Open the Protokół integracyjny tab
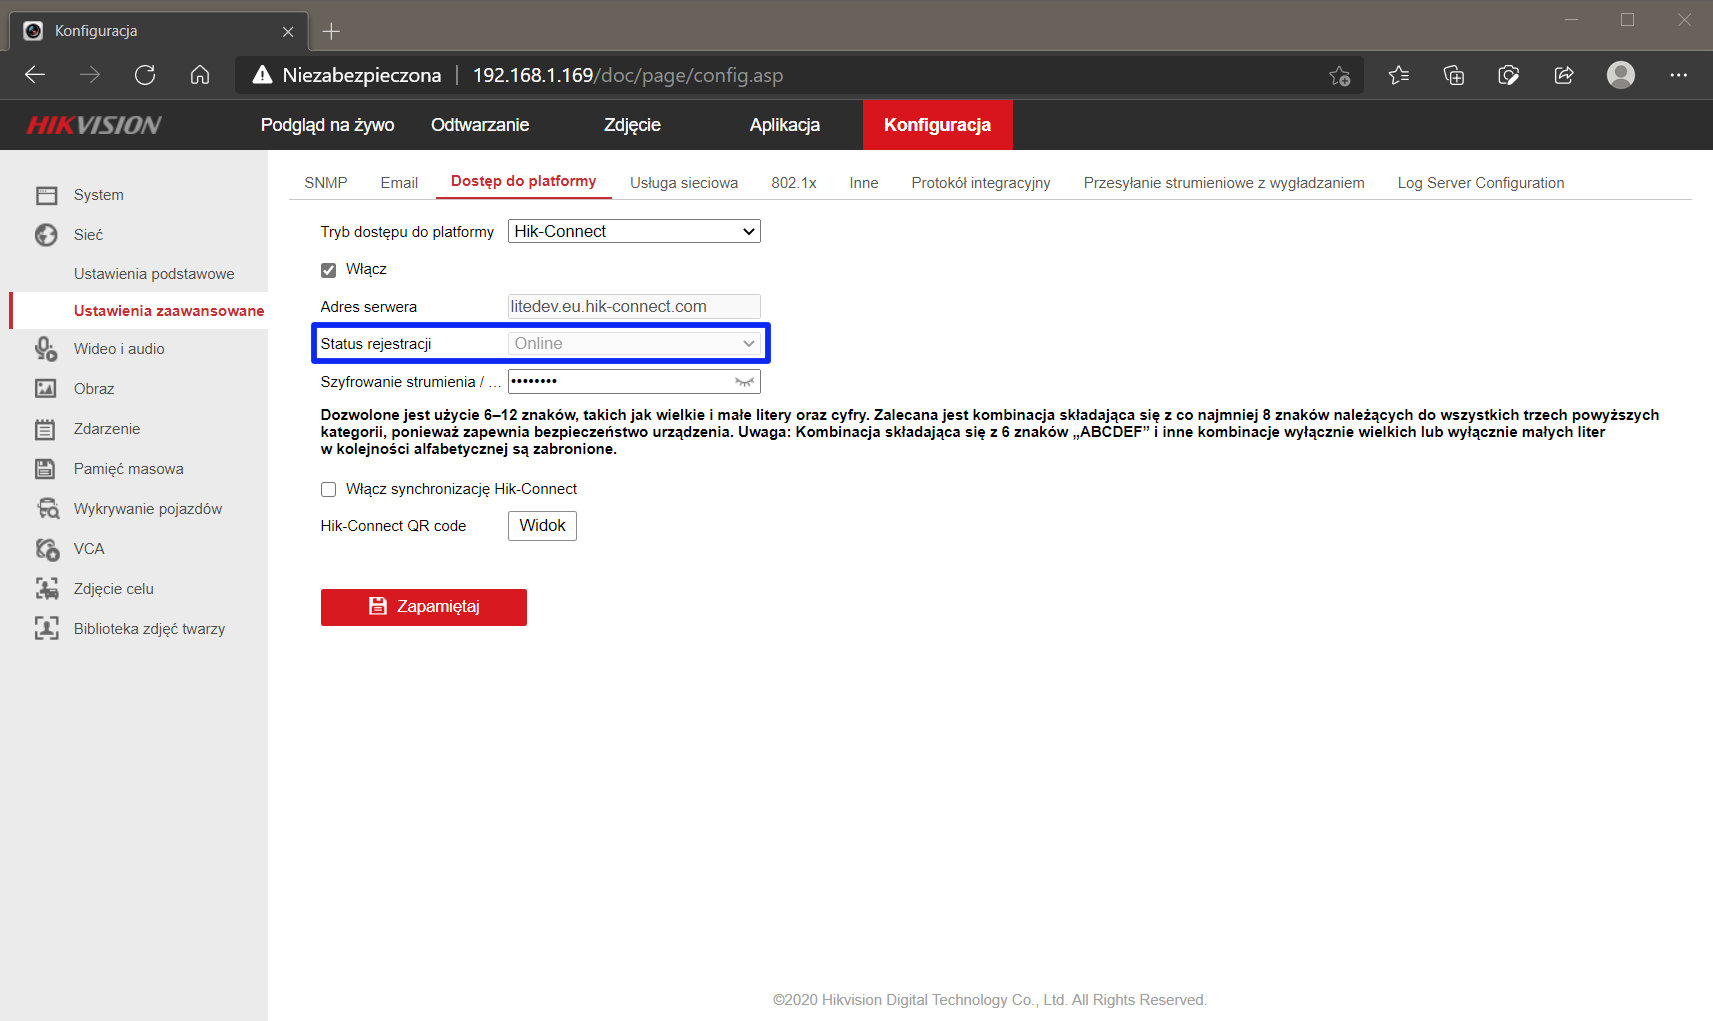This screenshot has width=1713, height=1021. pos(981,183)
